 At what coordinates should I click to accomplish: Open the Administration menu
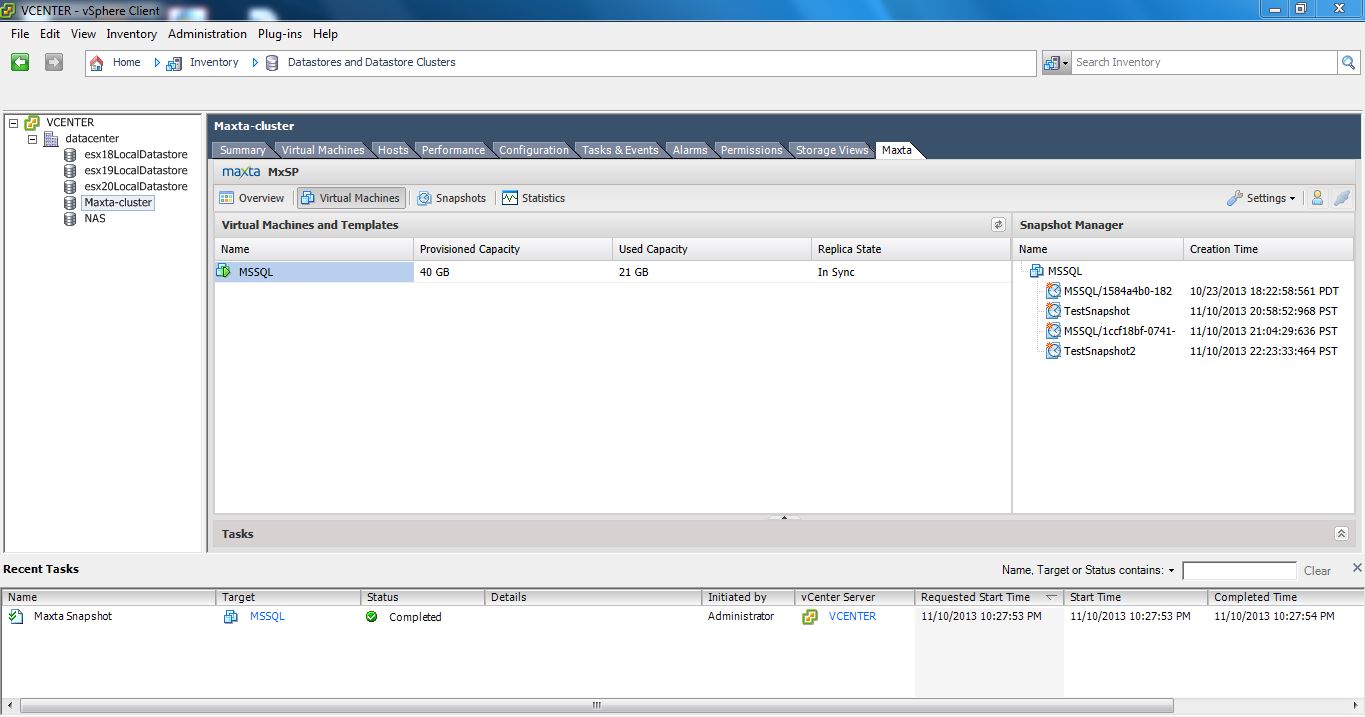pyautogui.click(x=207, y=34)
